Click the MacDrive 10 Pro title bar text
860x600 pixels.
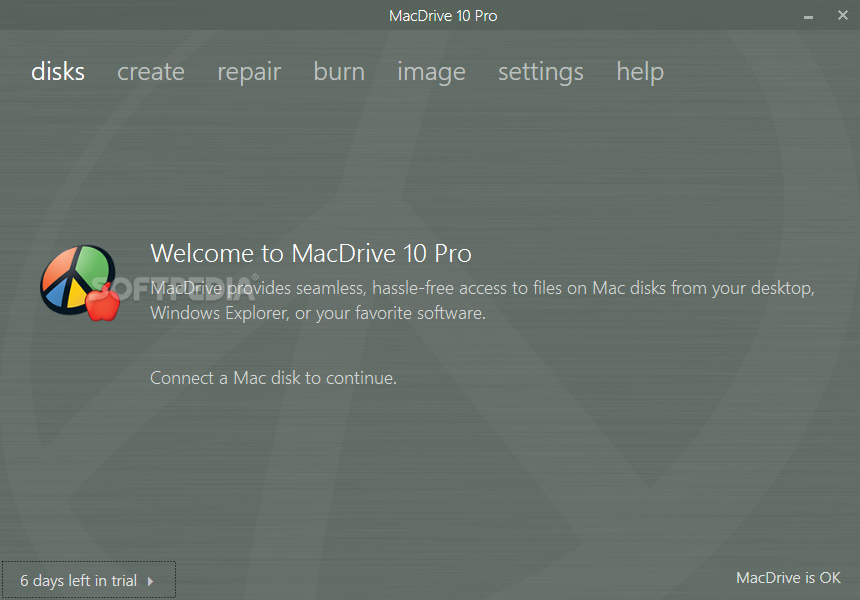click(443, 16)
